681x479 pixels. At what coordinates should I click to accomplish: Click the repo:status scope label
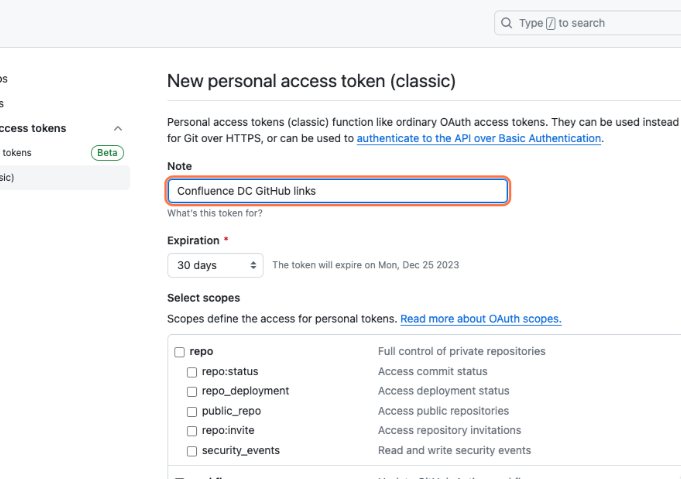[229, 372]
